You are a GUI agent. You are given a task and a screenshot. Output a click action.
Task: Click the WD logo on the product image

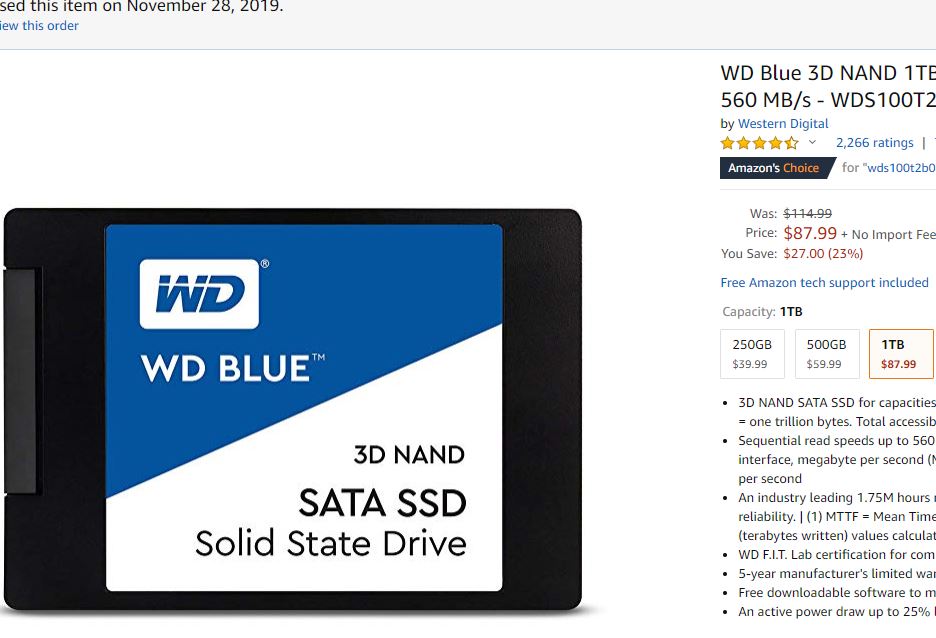[x=199, y=294]
